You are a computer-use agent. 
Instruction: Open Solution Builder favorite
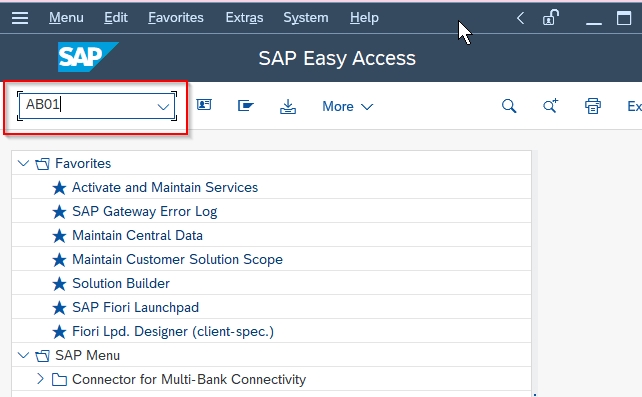coord(121,283)
